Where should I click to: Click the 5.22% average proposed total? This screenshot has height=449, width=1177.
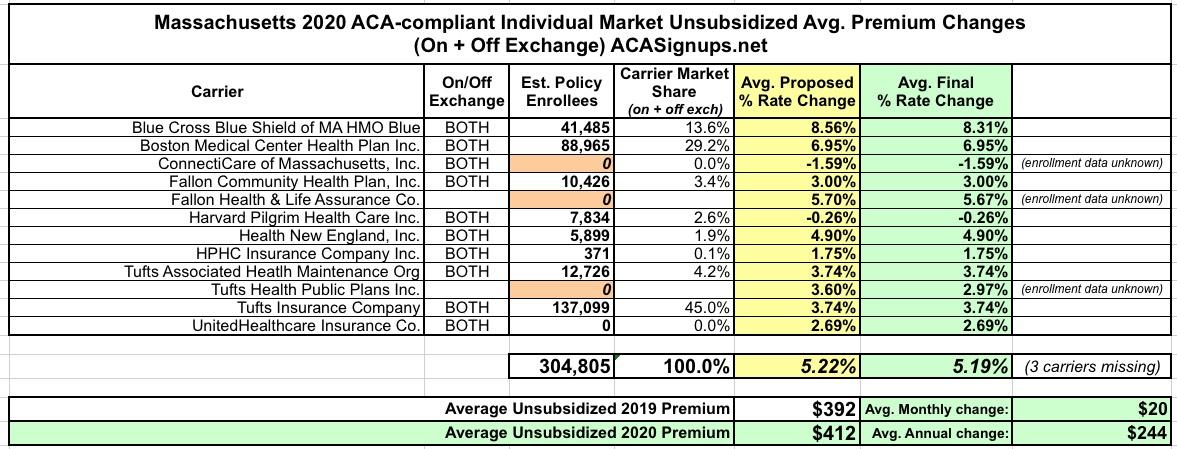pos(797,367)
